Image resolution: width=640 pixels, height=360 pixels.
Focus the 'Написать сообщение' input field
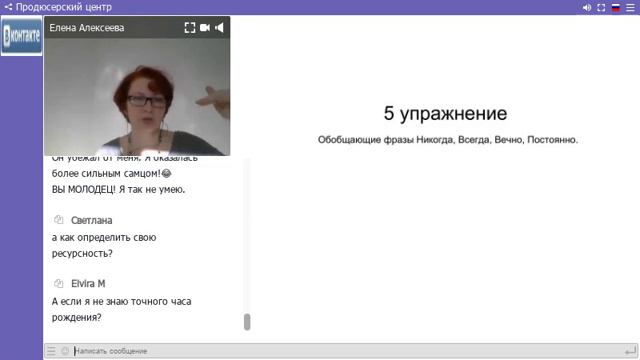pos(347,351)
